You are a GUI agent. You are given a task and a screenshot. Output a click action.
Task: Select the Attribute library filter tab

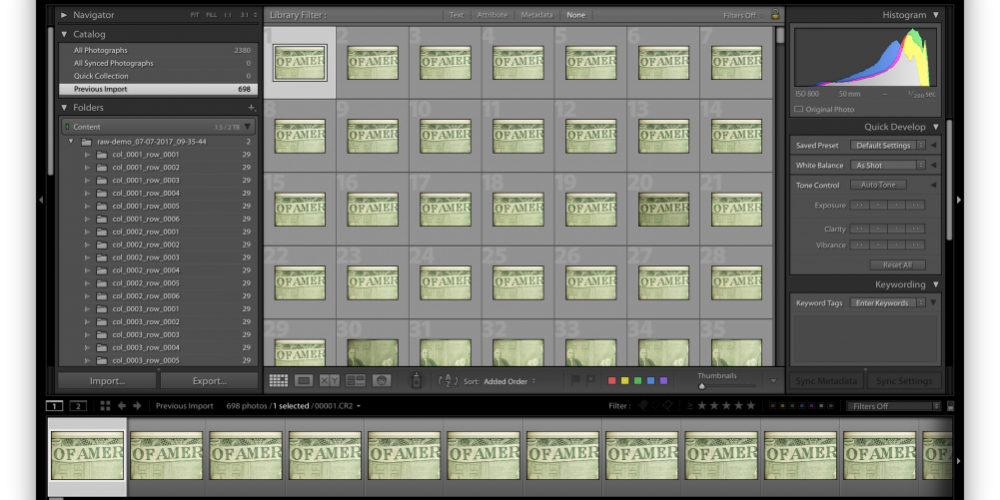click(x=492, y=15)
